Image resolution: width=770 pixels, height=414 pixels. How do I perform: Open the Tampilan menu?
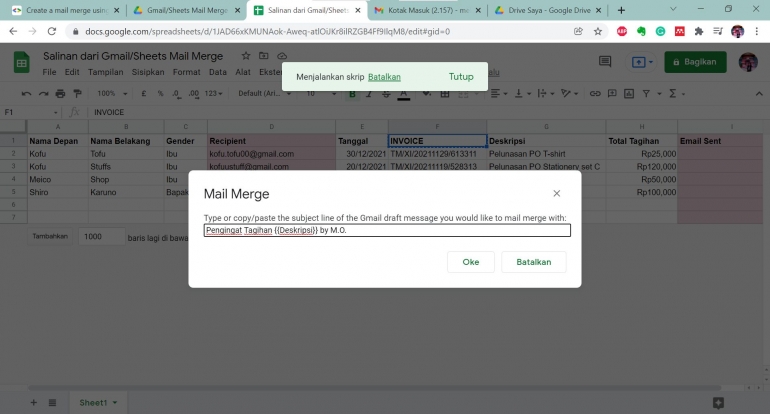[x=106, y=72]
